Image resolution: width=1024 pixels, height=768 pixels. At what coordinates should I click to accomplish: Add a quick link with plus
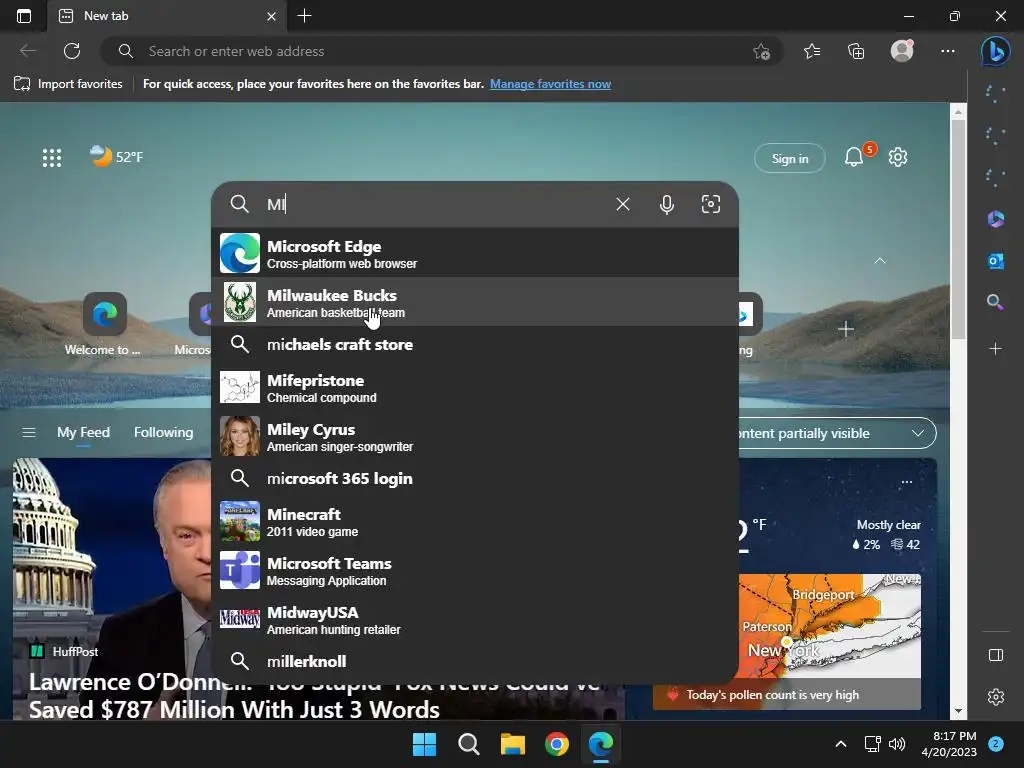[845, 329]
